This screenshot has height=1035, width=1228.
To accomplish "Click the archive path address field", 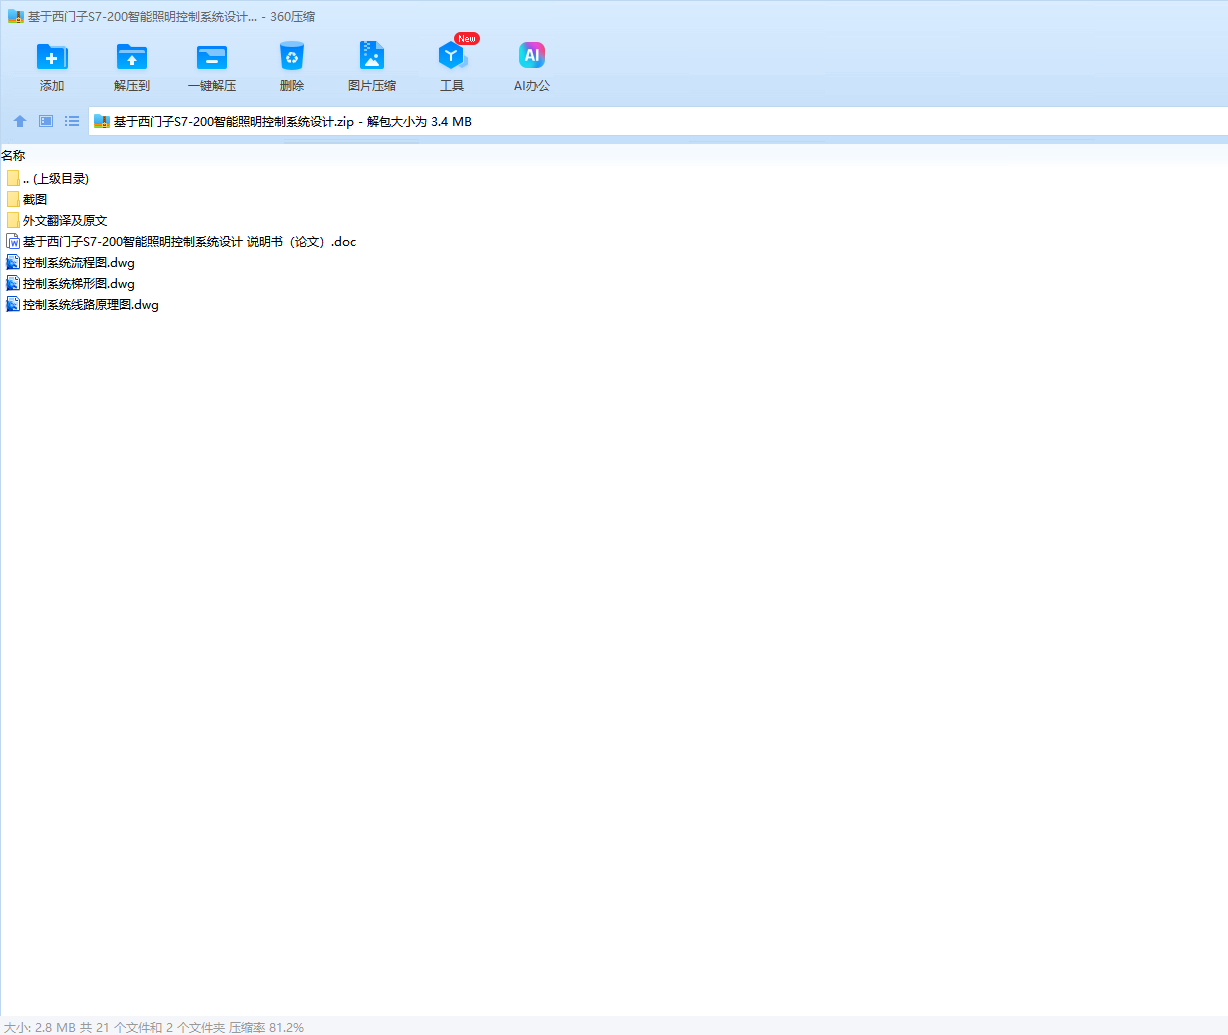I will tap(658, 121).
